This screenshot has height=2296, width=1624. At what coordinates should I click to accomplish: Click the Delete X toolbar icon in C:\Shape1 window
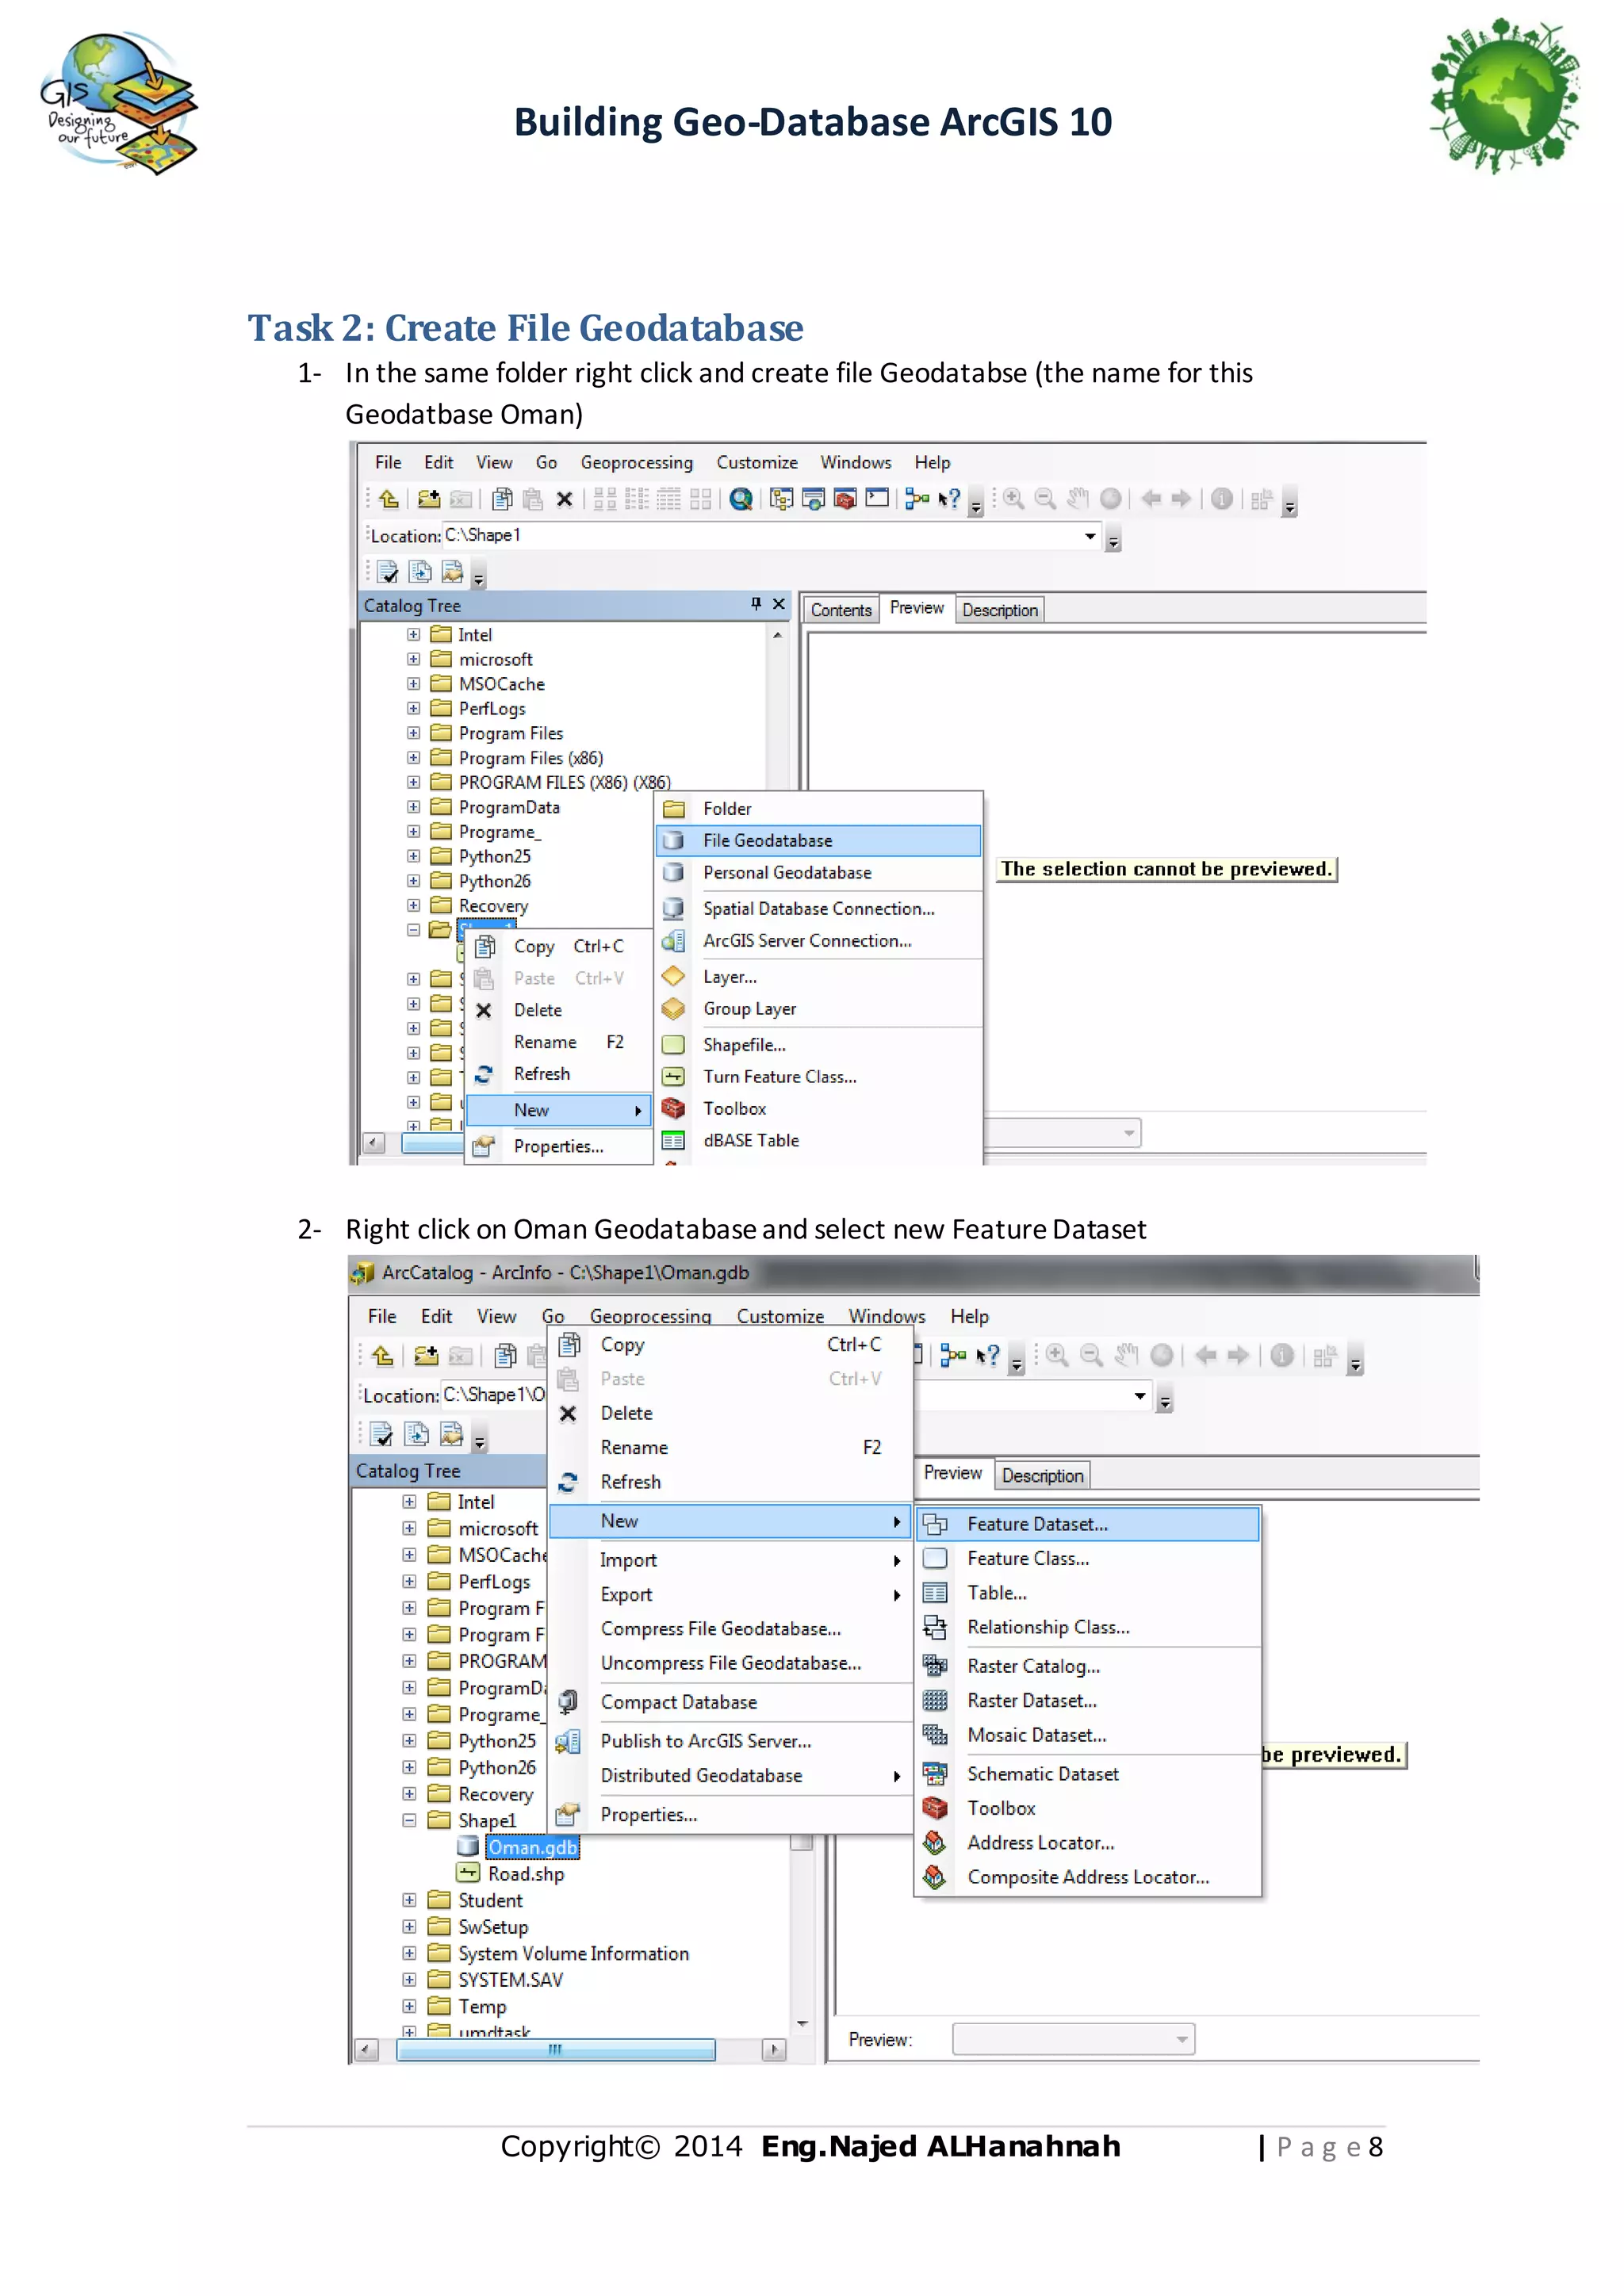(565, 499)
